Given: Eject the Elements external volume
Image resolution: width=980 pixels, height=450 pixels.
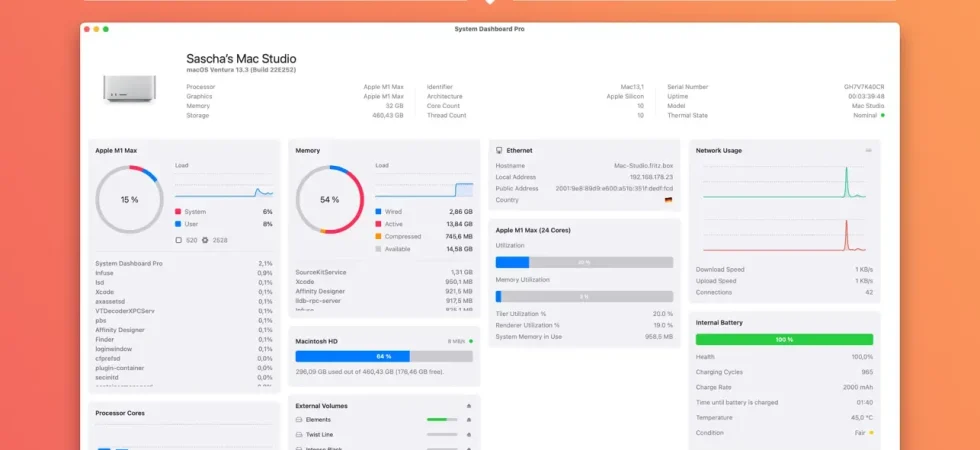Looking at the screenshot, I should [x=469, y=419].
